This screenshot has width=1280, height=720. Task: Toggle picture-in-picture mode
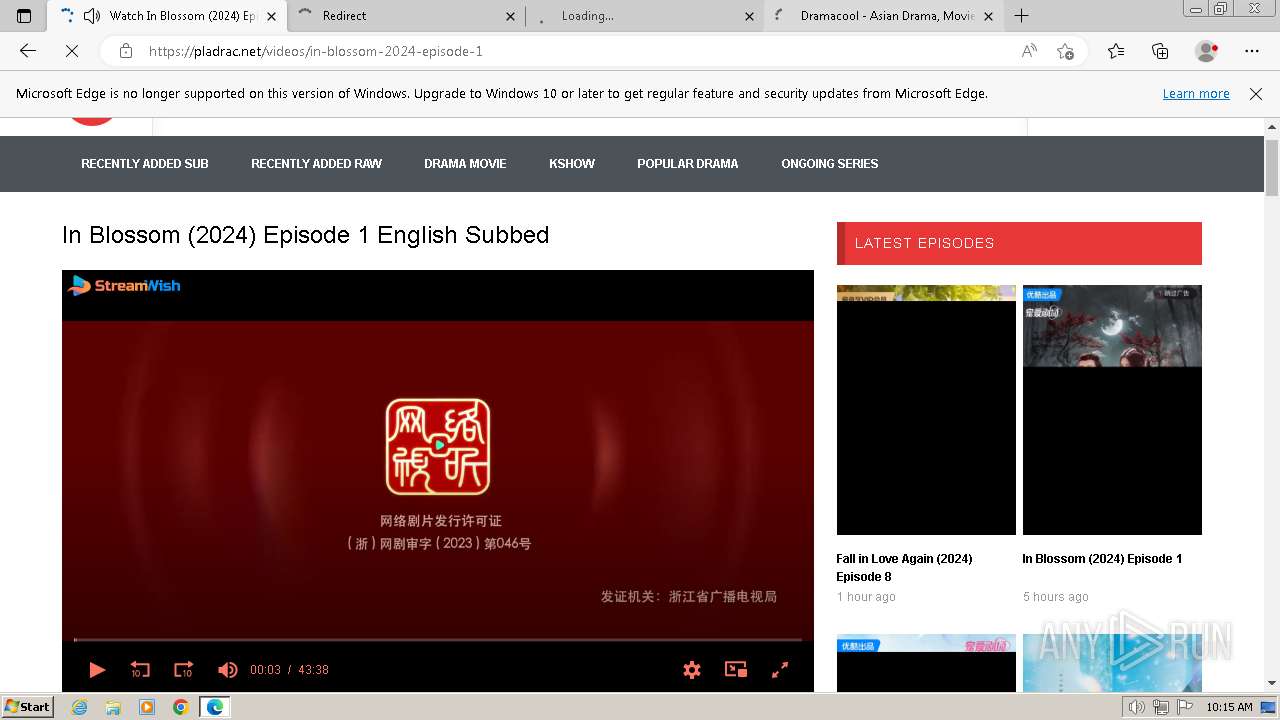pos(736,670)
